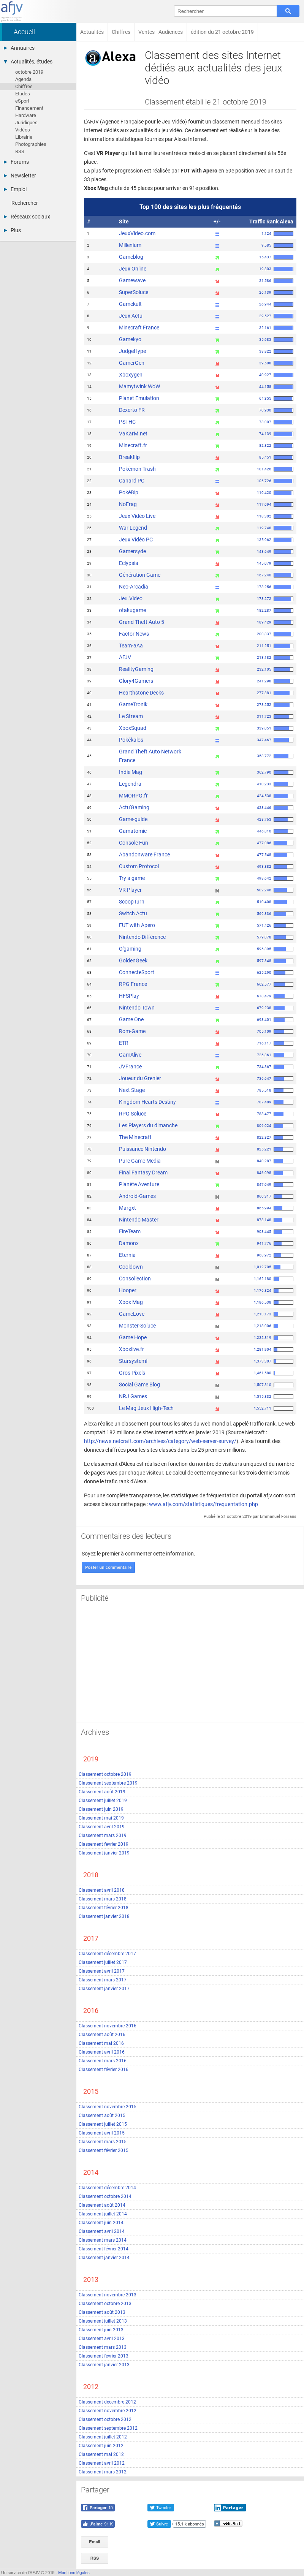Open the Gamekult site link
Image resolution: width=304 pixels, height=2576 pixels.
click(130, 304)
